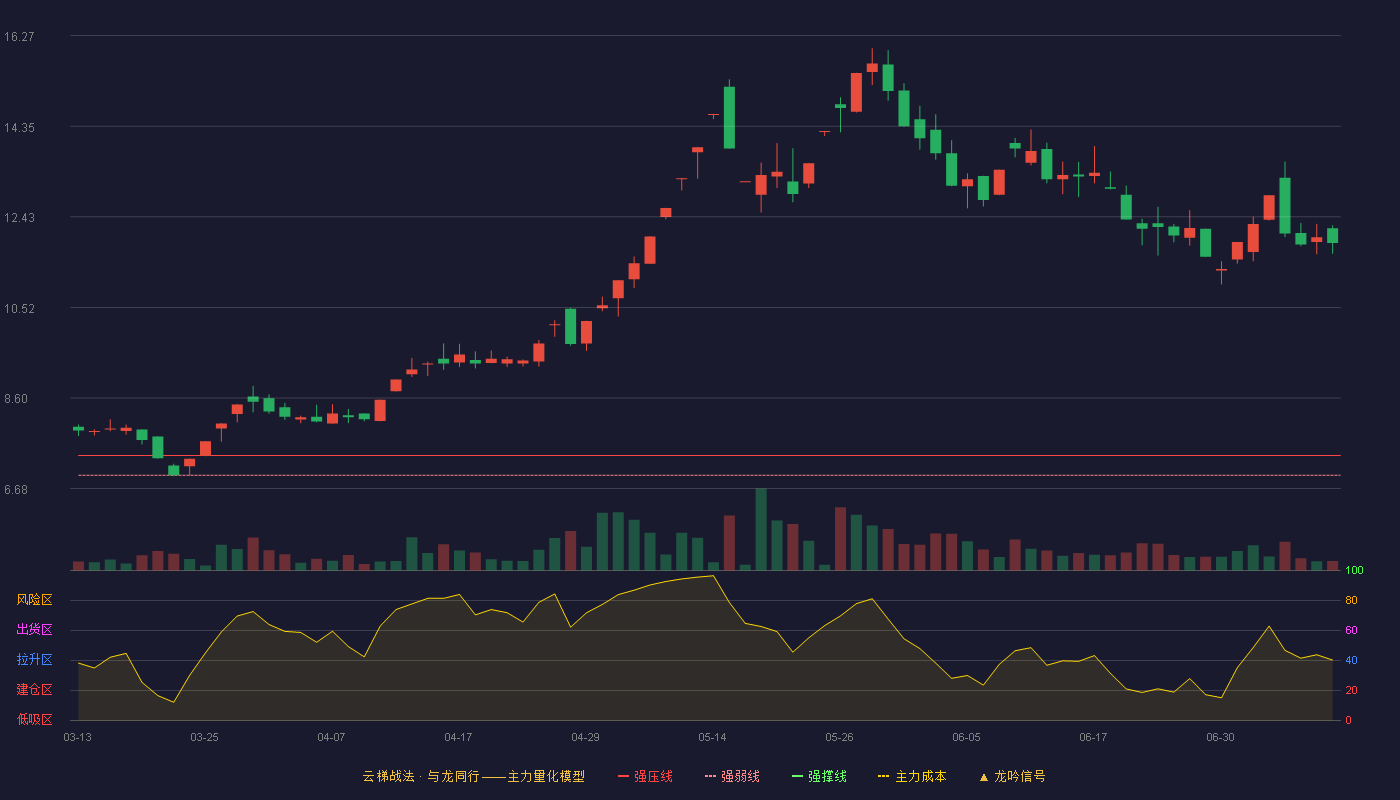Image resolution: width=1400 pixels, height=800 pixels.
Task: Click the 风险区 zone label
Action: [x=34, y=600]
